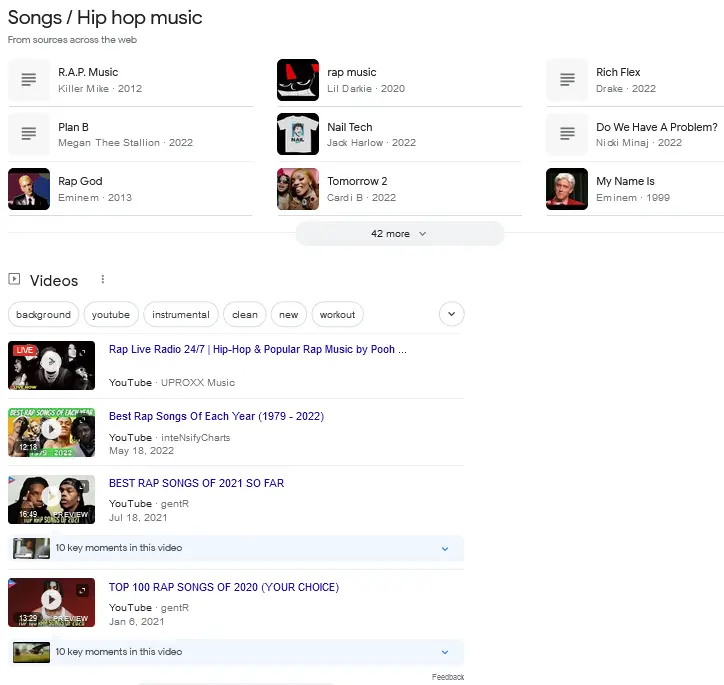The image size is (724, 685).
Task: Click the Songs / Hip hop music heading
Action: coord(105,18)
